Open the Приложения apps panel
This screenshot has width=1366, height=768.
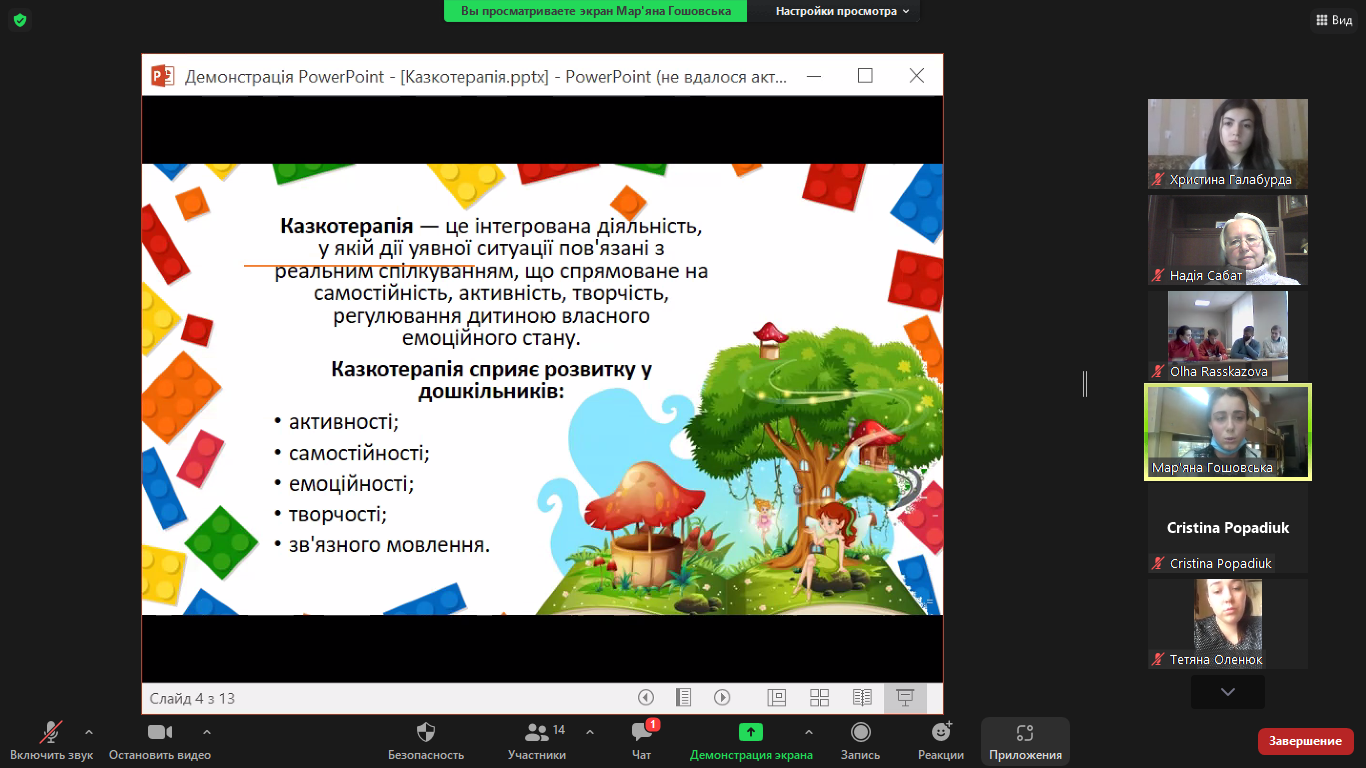[x=1025, y=740]
